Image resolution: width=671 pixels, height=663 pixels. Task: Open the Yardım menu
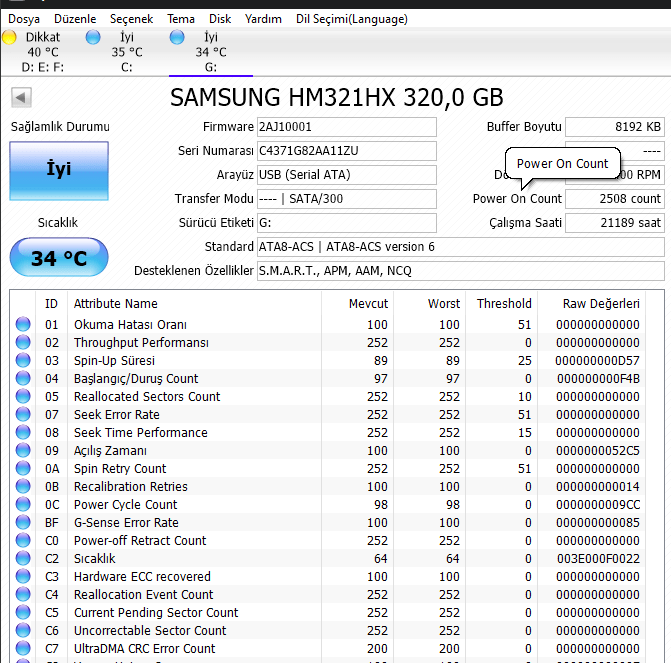tap(263, 19)
